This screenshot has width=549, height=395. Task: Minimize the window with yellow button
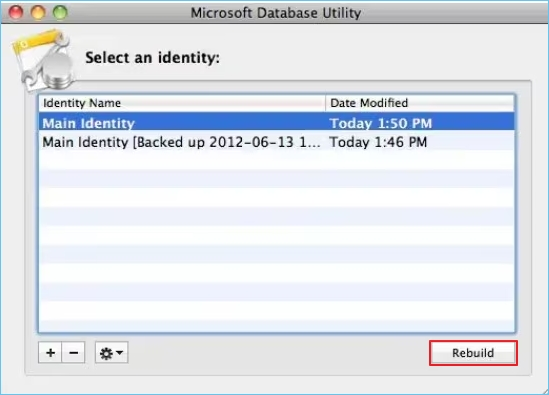pyautogui.click(x=38, y=12)
